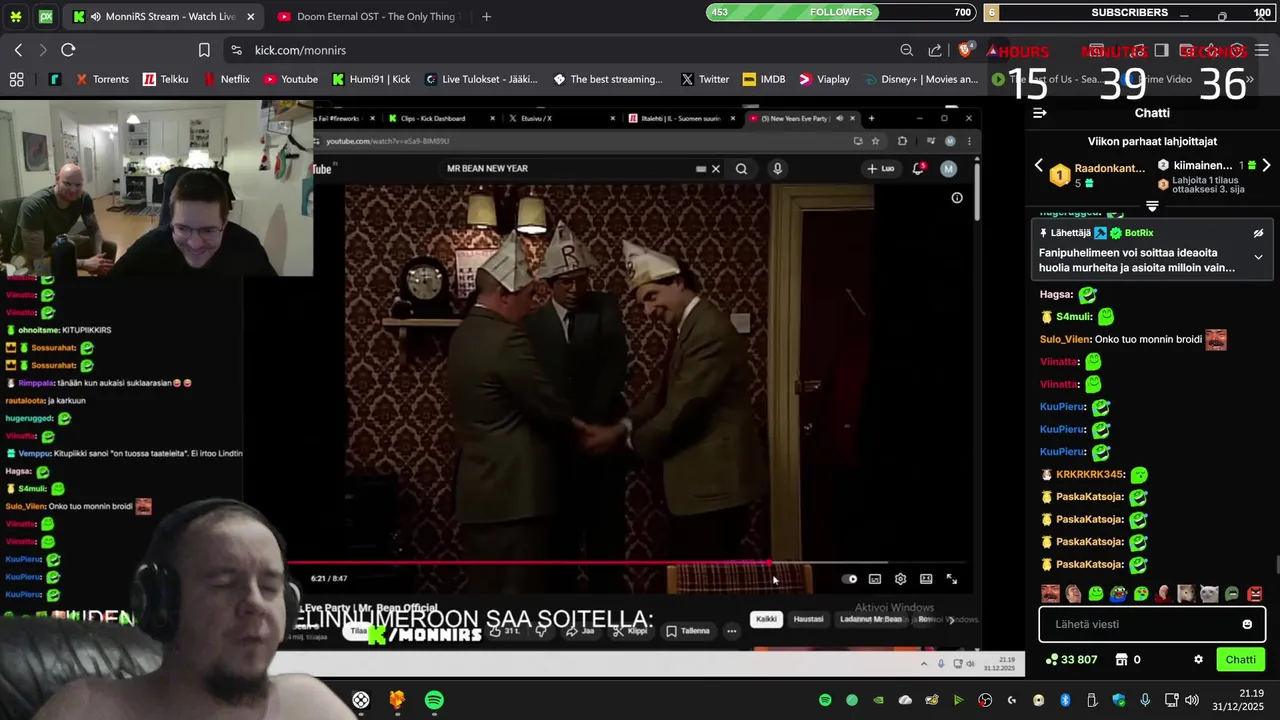Zoom the page with the magnifier icon in the address bar
The width and height of the screenshot is (1280, 720).
click(906, 50)
